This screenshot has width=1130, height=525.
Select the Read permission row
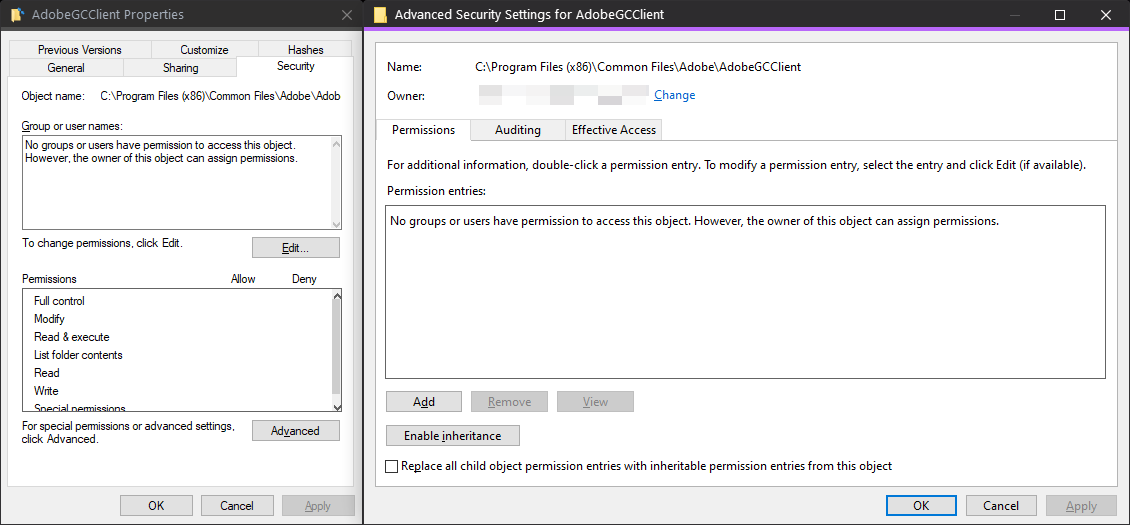(x=177, y=373)
